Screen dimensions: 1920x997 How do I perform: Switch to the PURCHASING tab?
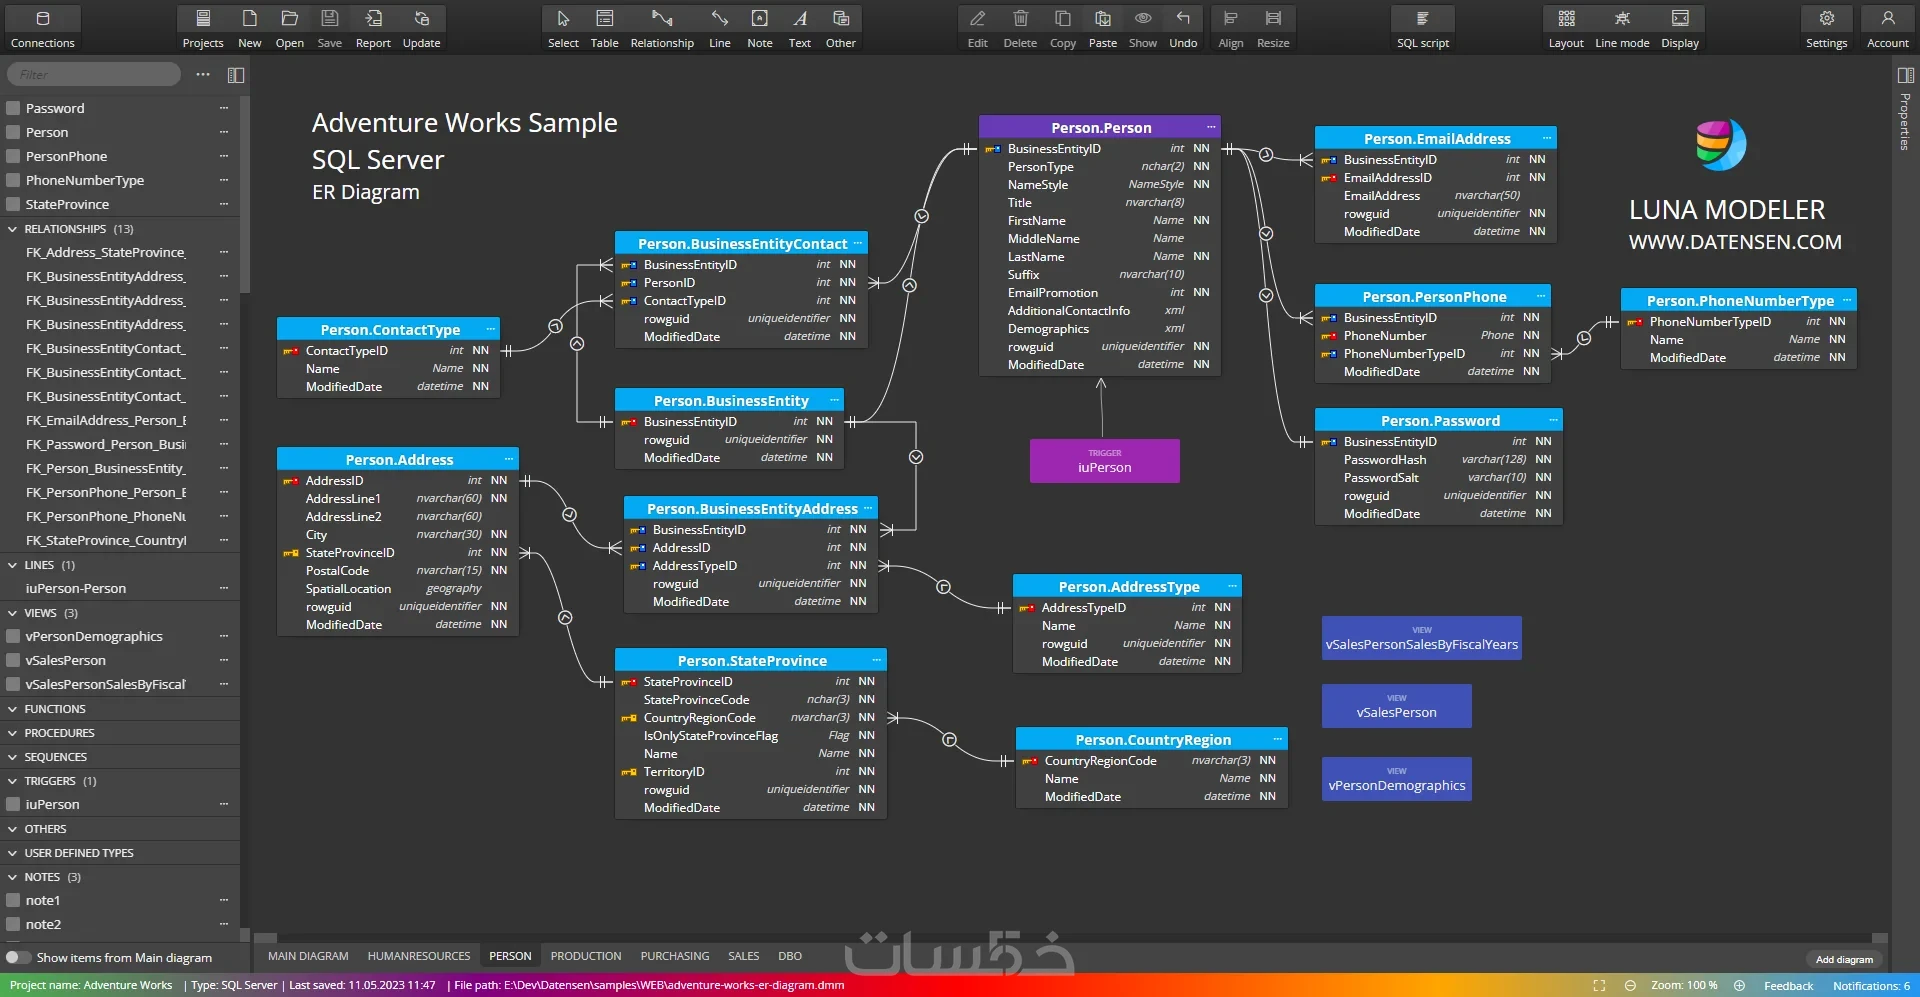(x=675, y=956)
